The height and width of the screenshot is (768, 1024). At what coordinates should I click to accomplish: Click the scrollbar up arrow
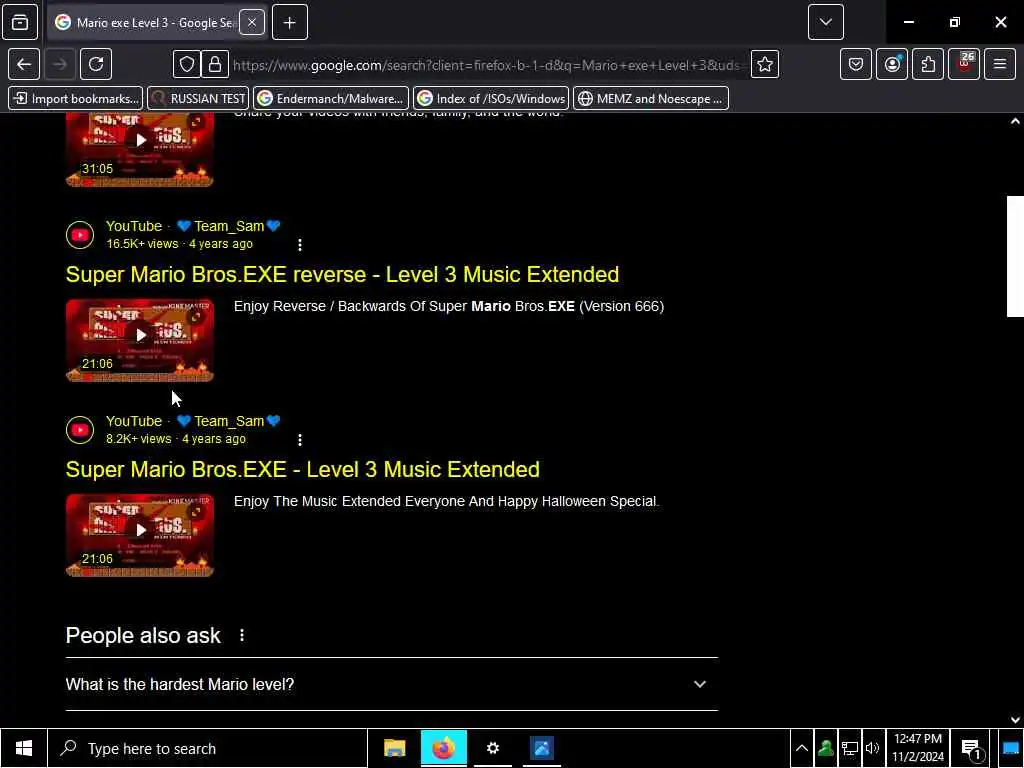tap(1015, 121)
